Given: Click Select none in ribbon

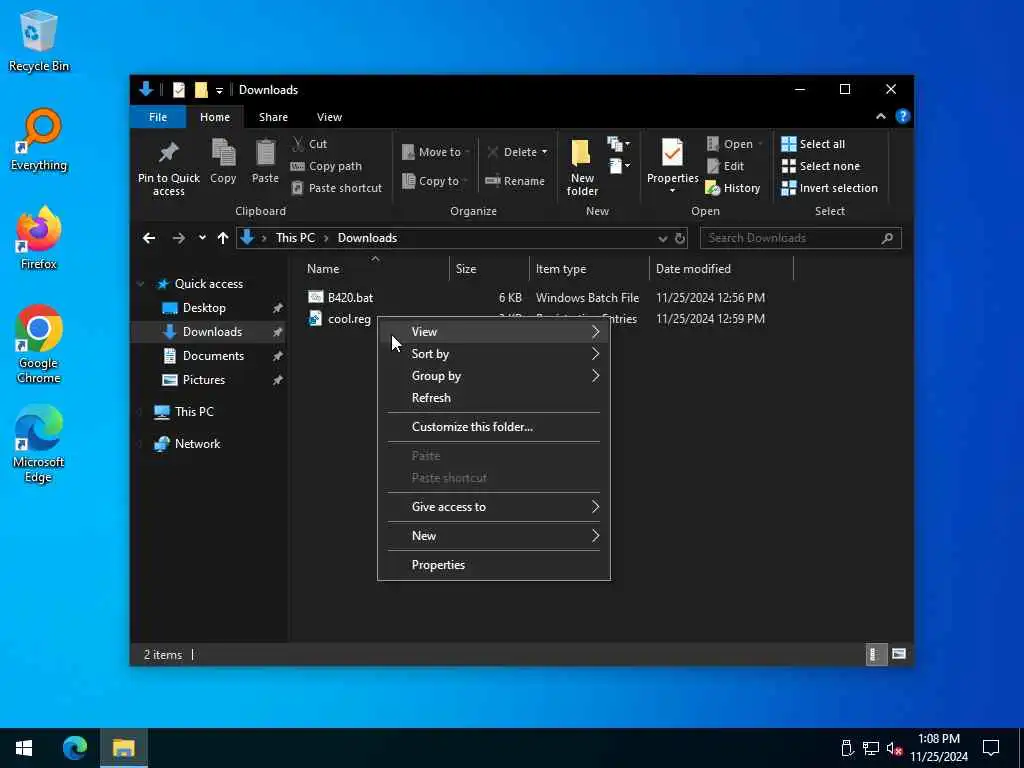Looking at the screenshot, I should click(821, 166).
